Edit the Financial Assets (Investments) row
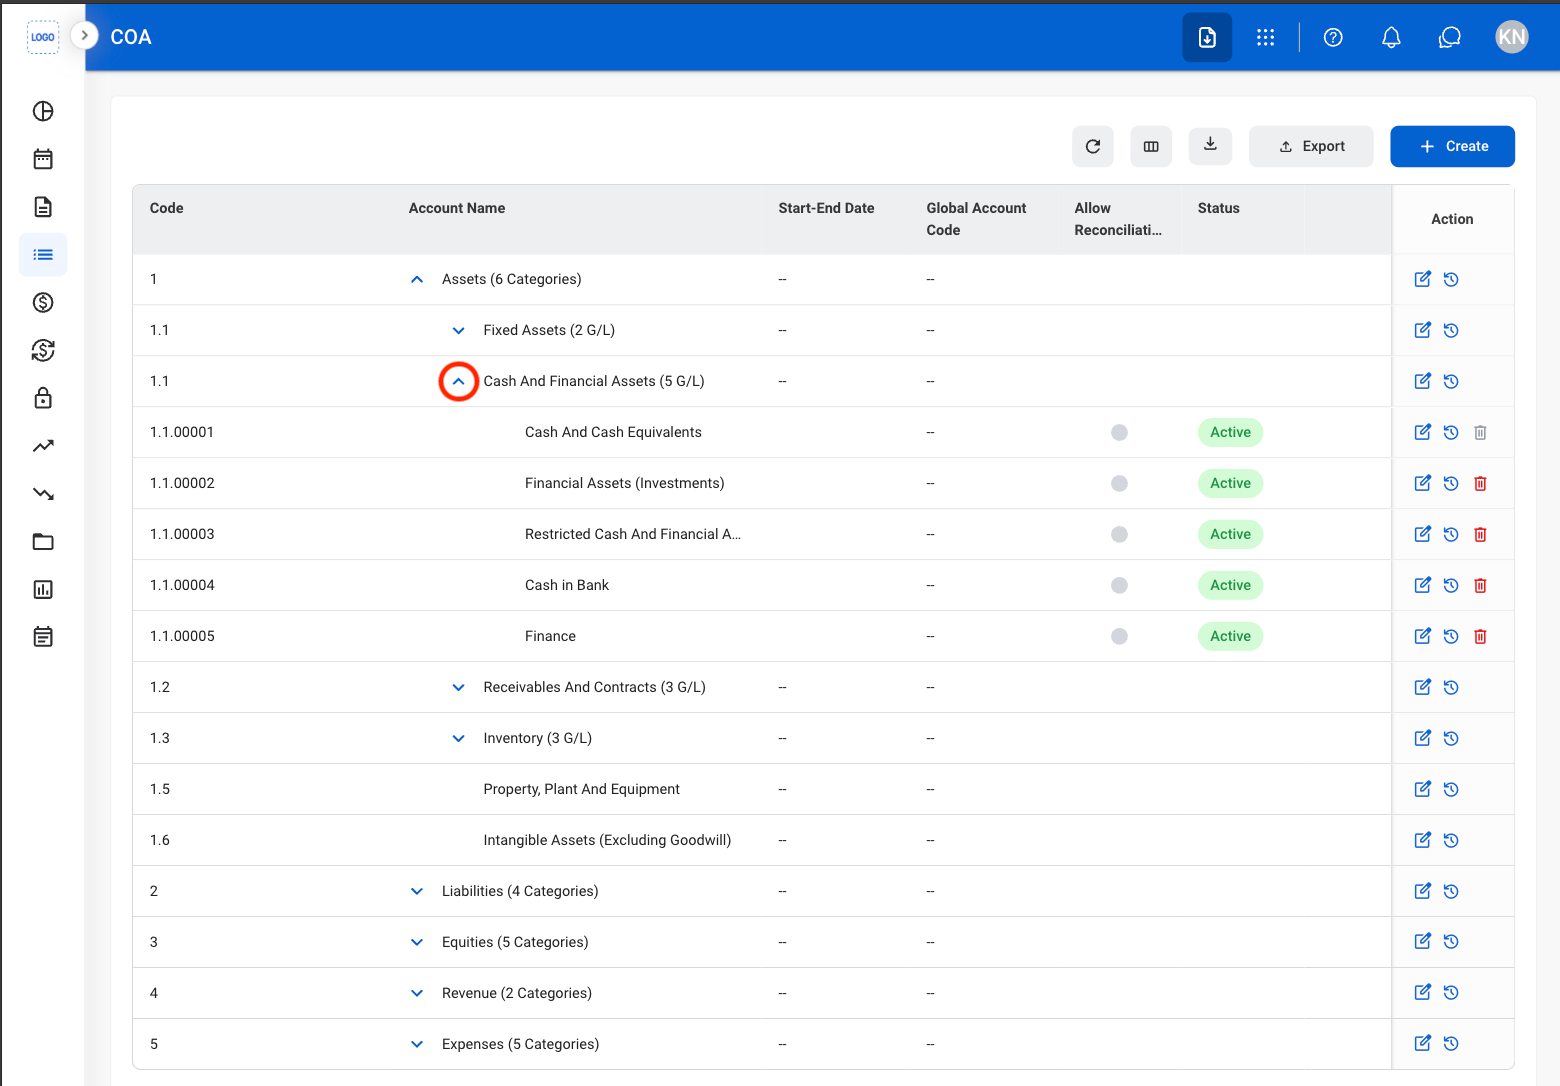 [x=1422, y=483]
